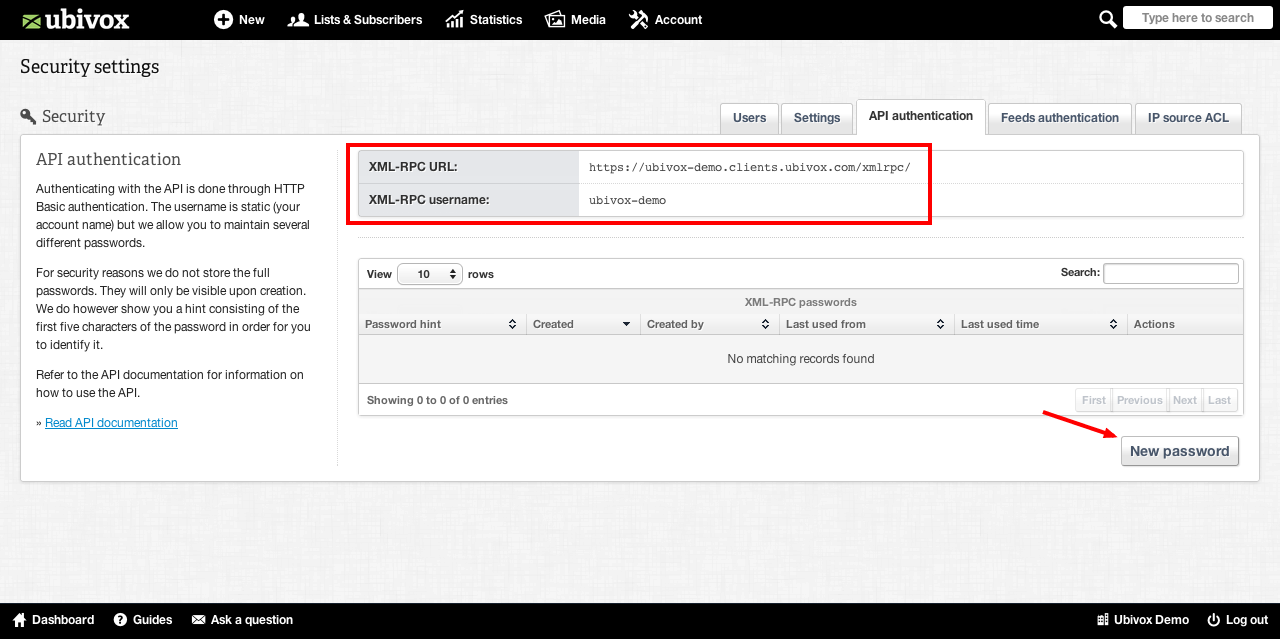
Task: Click the Next pagination button
Action: point(1185,400)
